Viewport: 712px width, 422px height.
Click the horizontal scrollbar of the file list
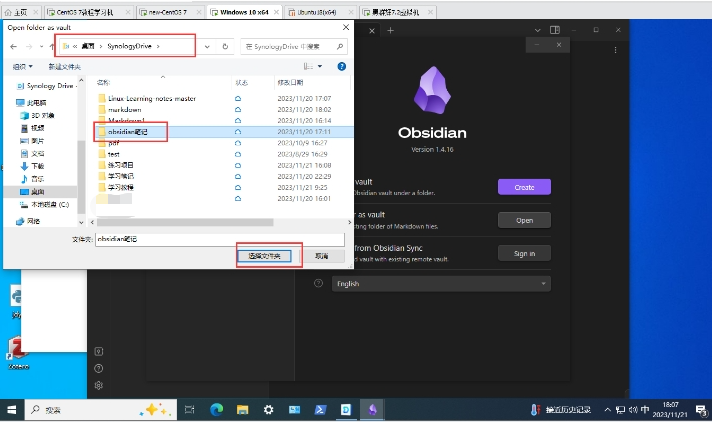[185, 223]
